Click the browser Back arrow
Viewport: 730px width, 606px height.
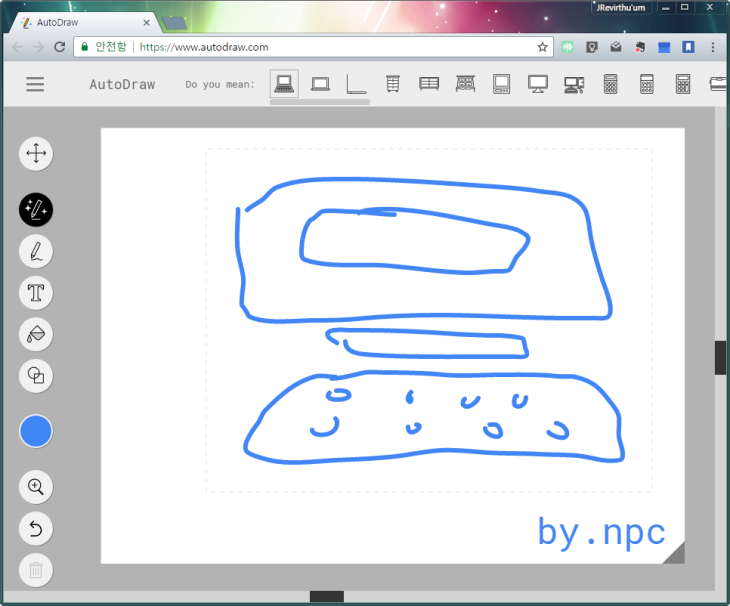coord(17,47)
